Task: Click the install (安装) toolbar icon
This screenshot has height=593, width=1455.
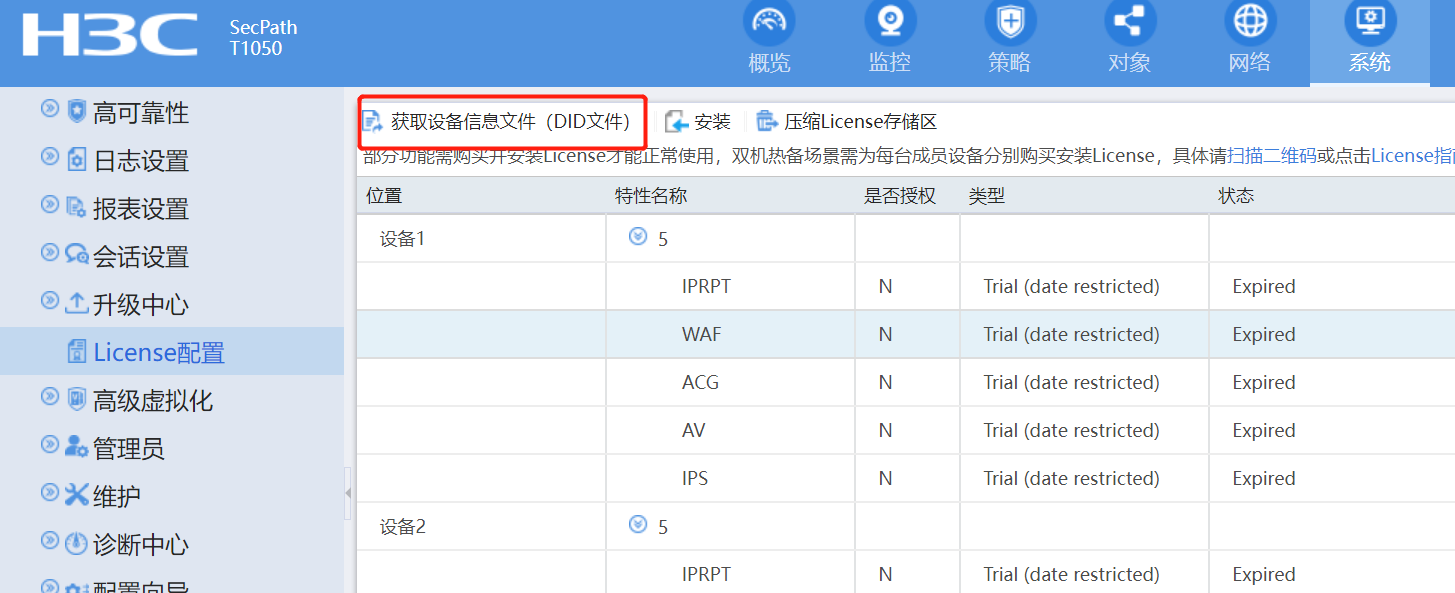Action: [x=677, y=122]
